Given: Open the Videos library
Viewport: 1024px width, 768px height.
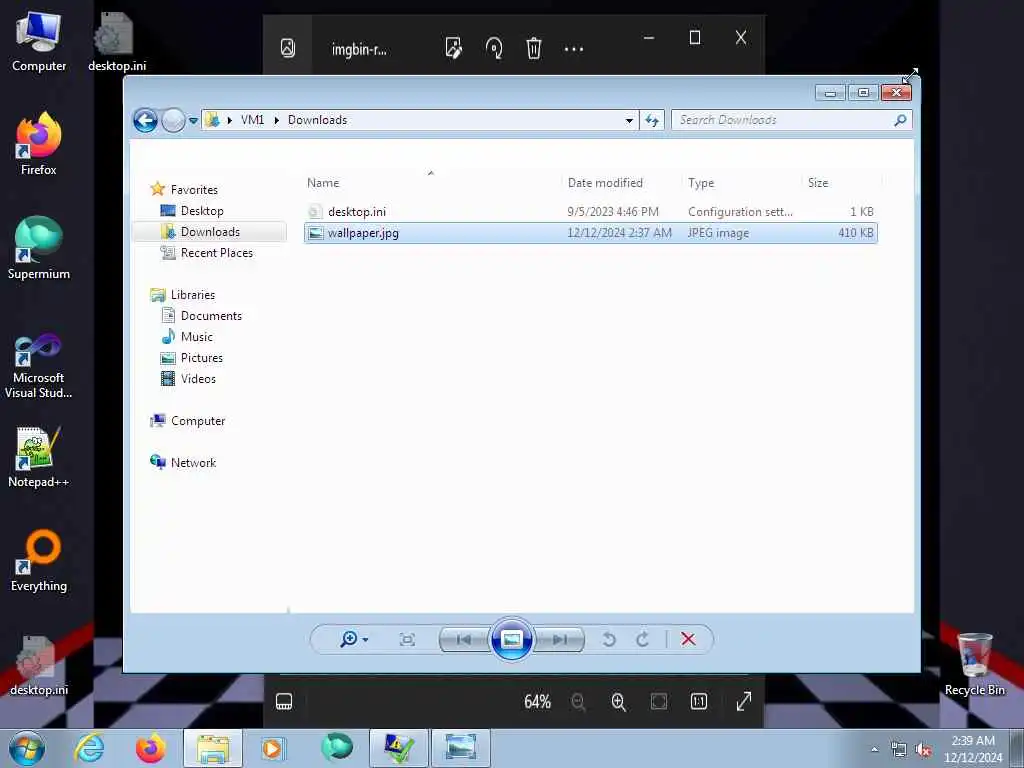Looking at the screenshot, I should (x=198, y=379).
